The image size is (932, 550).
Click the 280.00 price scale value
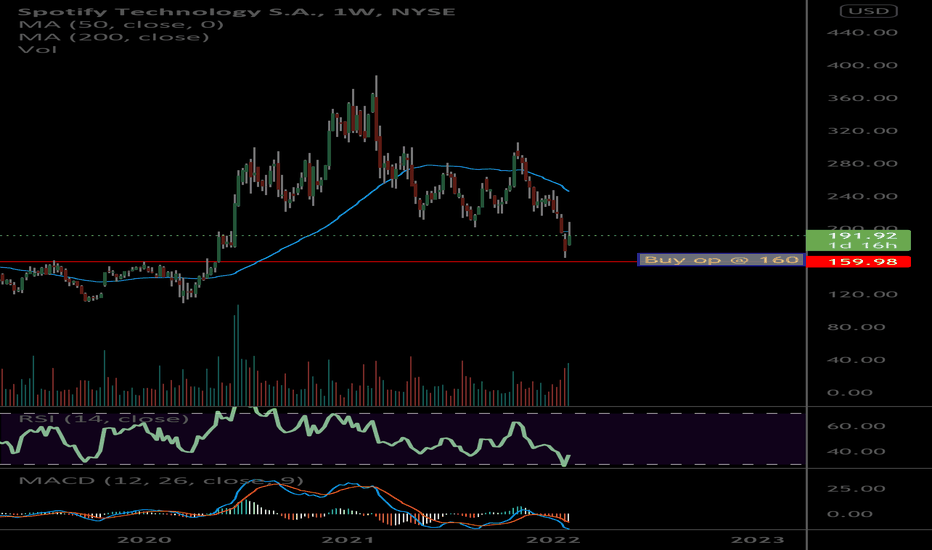(862, 163)
